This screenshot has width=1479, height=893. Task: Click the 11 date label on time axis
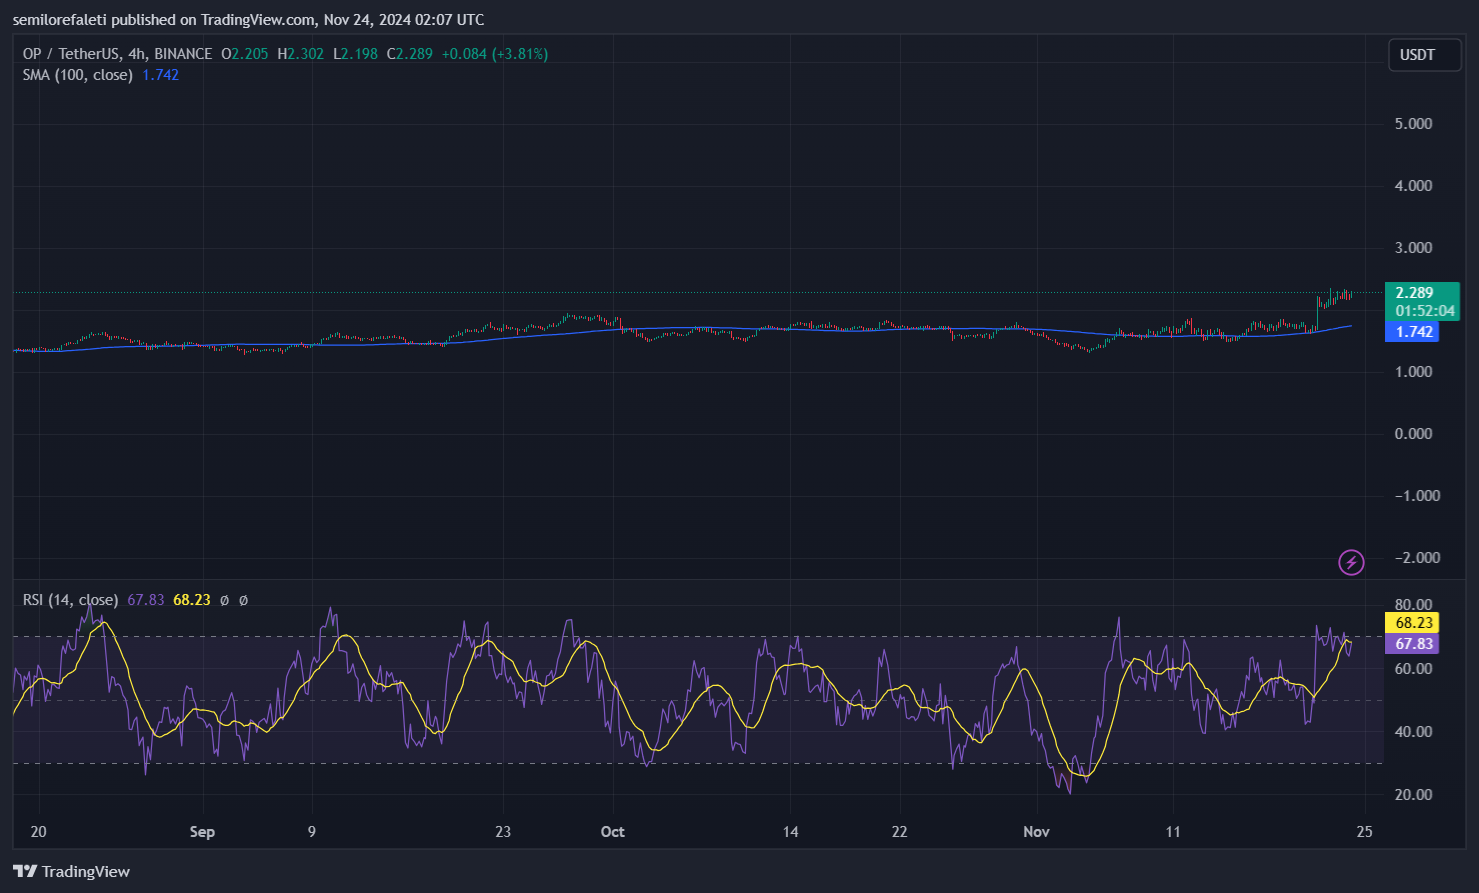[1173, 832]
